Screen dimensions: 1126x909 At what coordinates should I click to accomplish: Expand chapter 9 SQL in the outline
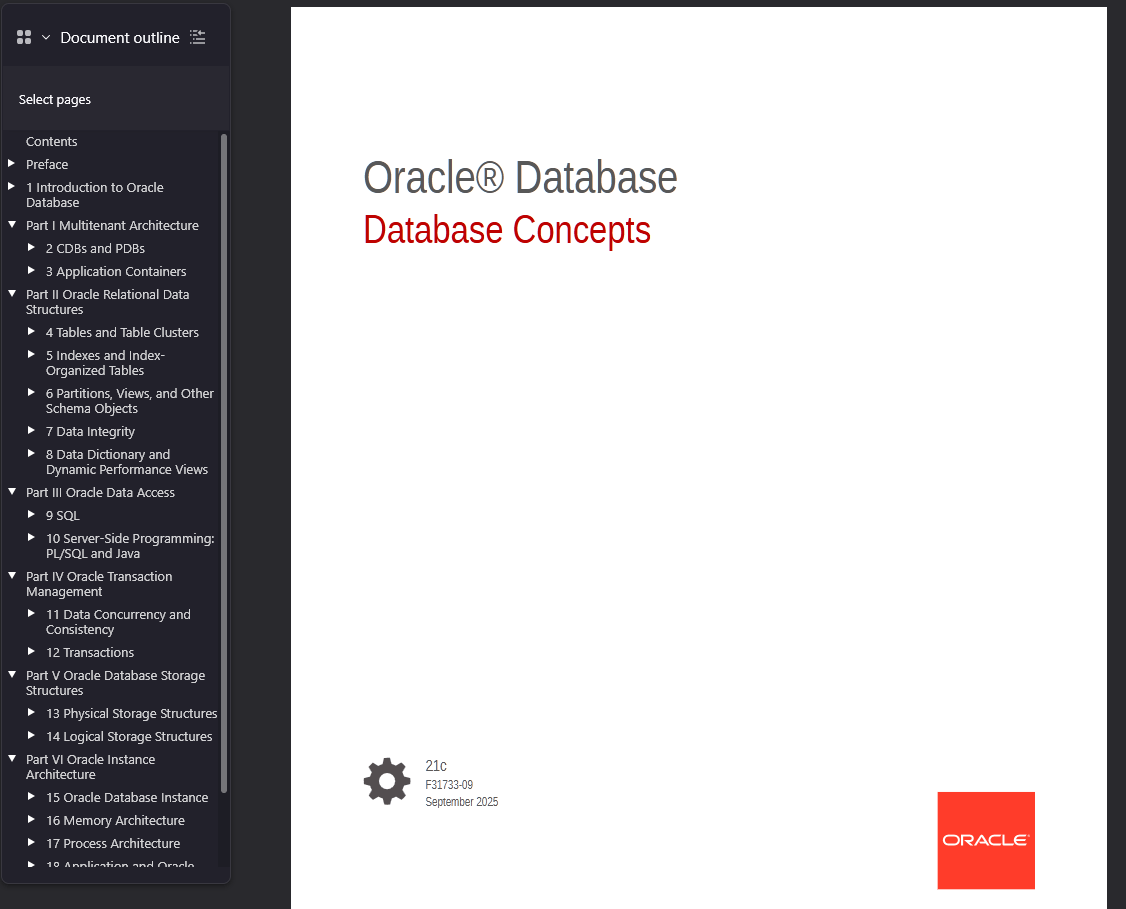pyautogui.click(x=32, y=515)
